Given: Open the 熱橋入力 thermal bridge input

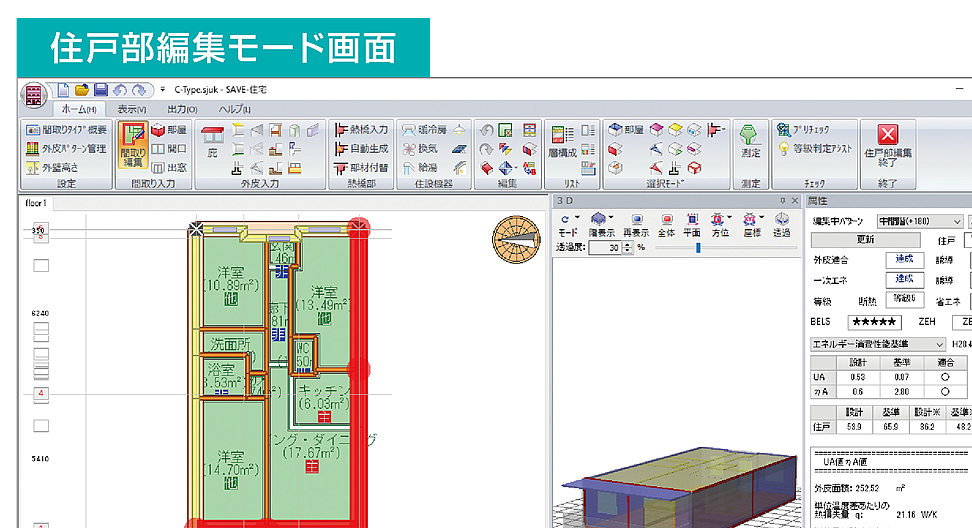Looking at the screenshot, I should [x=361, y=130].
